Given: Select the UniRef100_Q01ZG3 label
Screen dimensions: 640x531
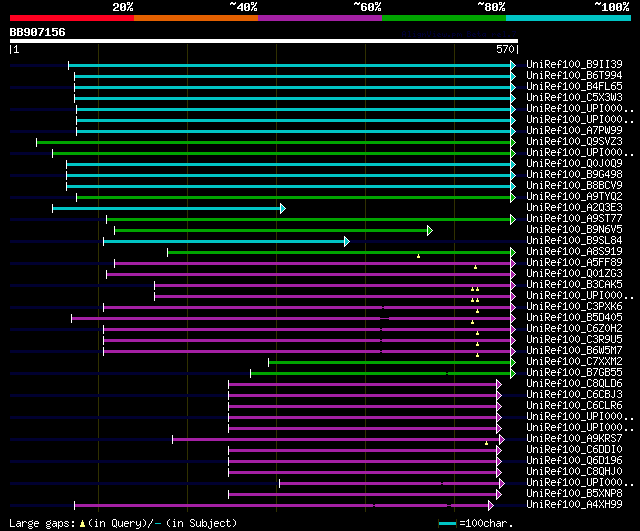Looking at the screenshot, I should (574, 274).
